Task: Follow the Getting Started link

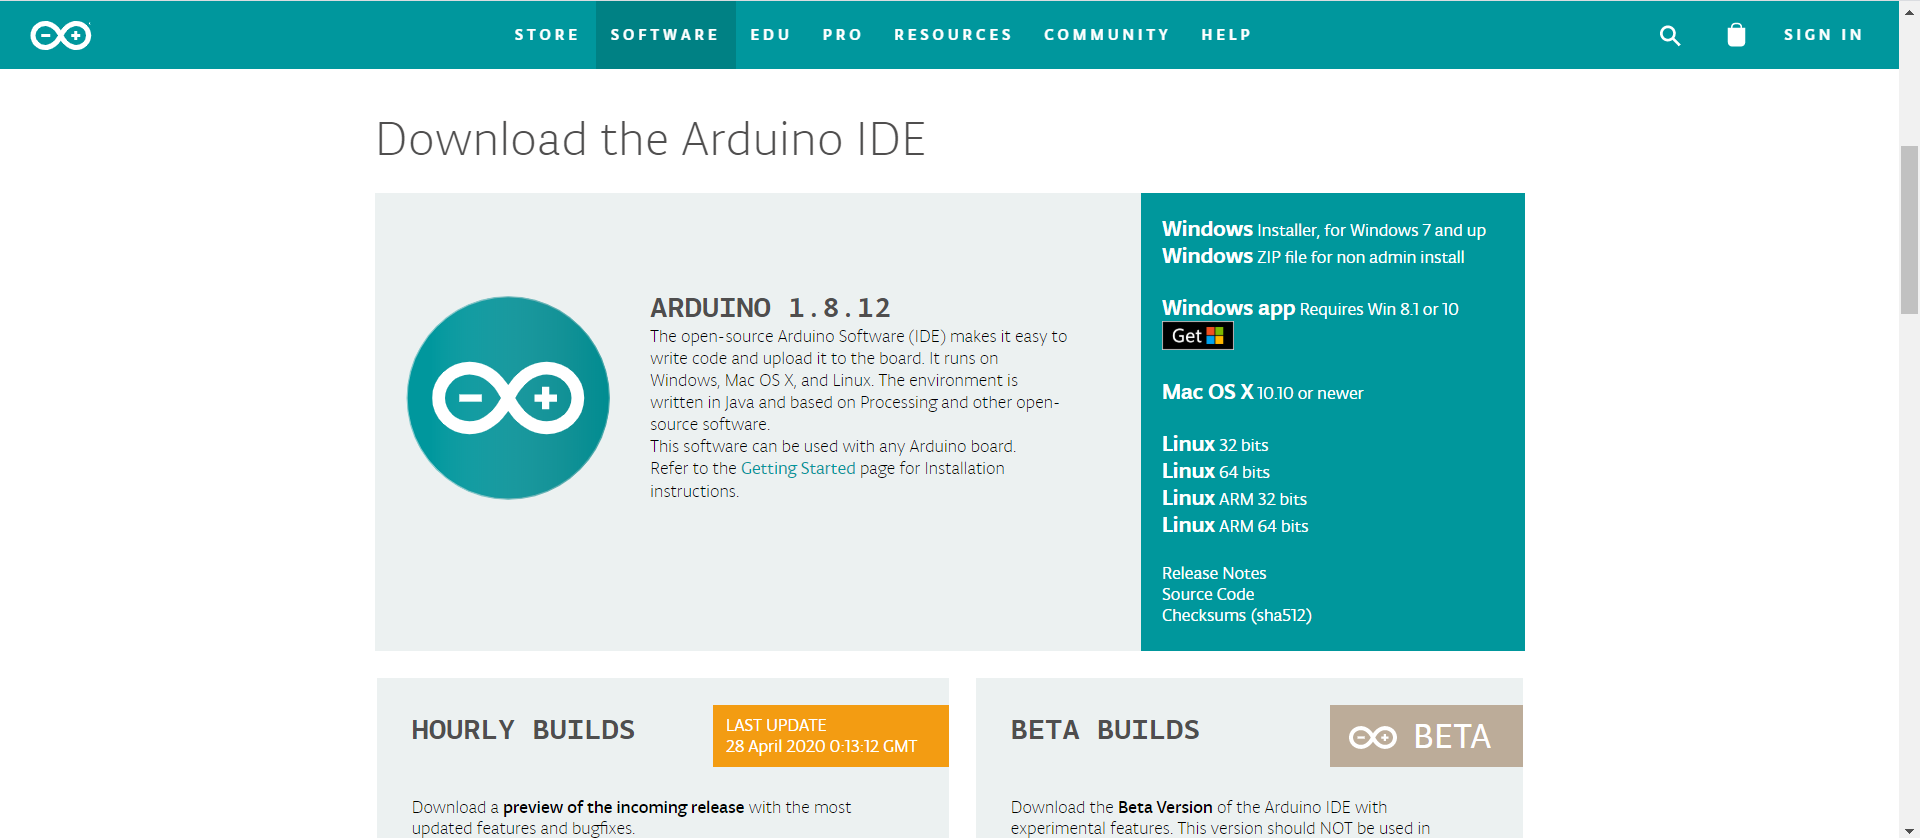Action: click(x=798, y=468)
